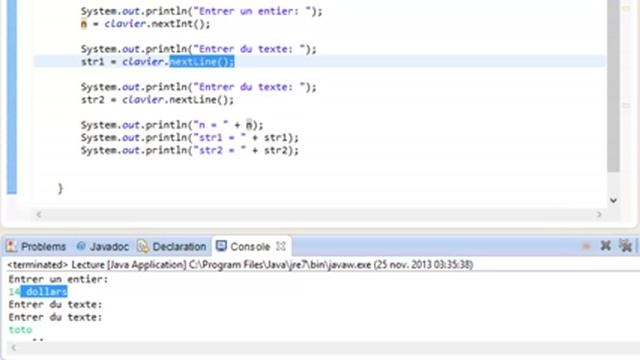Click the Problems tab icon
Screen dimensions: 640x360
click(x=11, y=246)
